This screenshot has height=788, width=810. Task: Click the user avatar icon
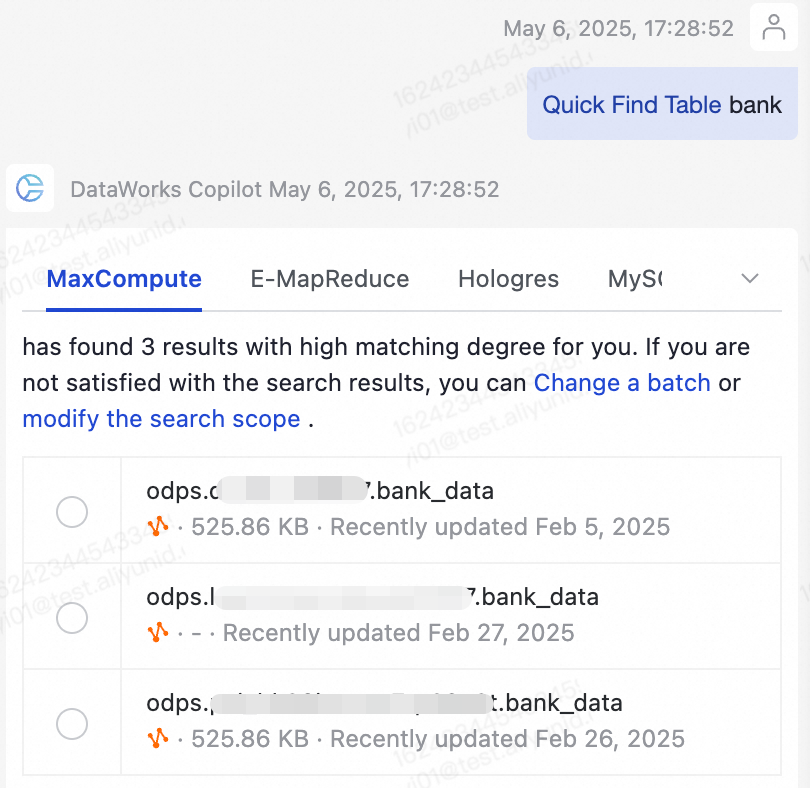click(x=774, y=28)
